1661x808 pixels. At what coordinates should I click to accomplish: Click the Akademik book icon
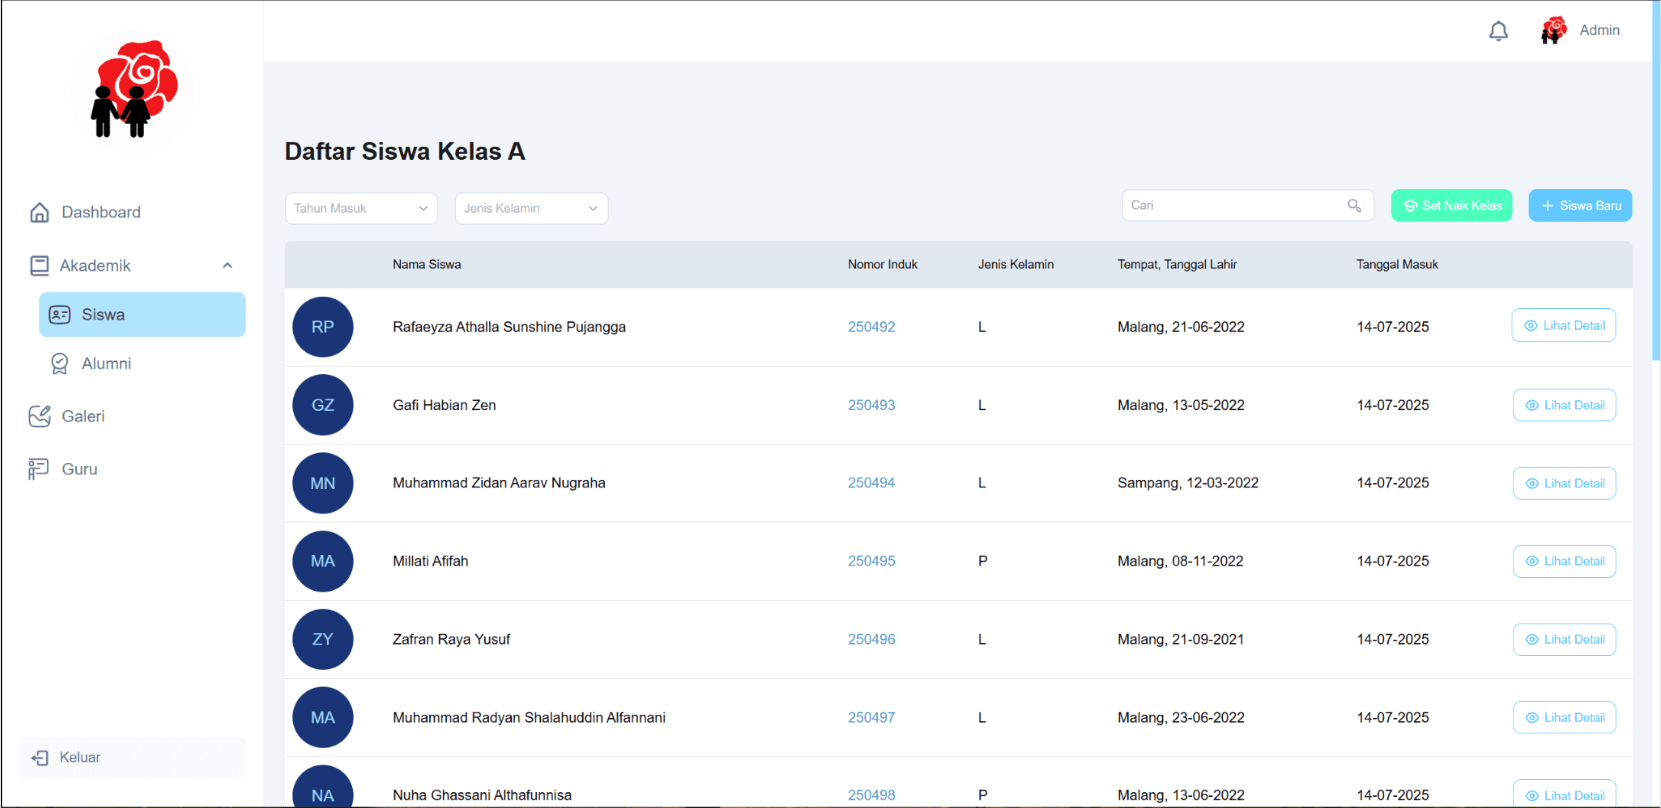[x=40, y=265]
